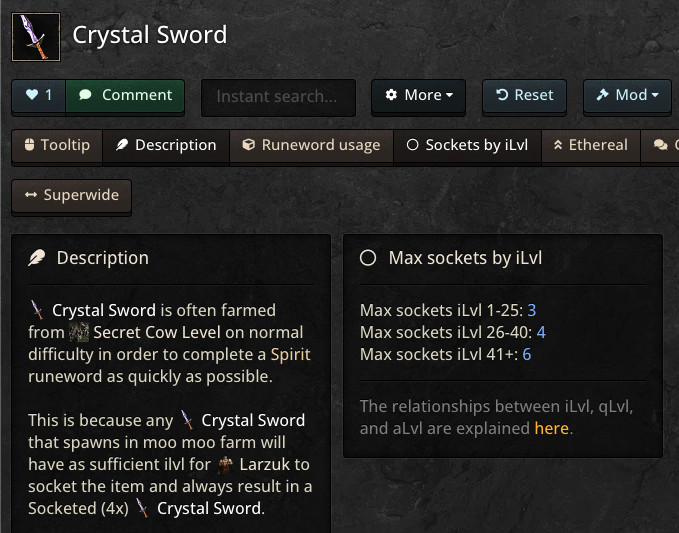Click the max sockets value 6
The image size is (679, 533).
pyautogui.click(x=526, y=354)
